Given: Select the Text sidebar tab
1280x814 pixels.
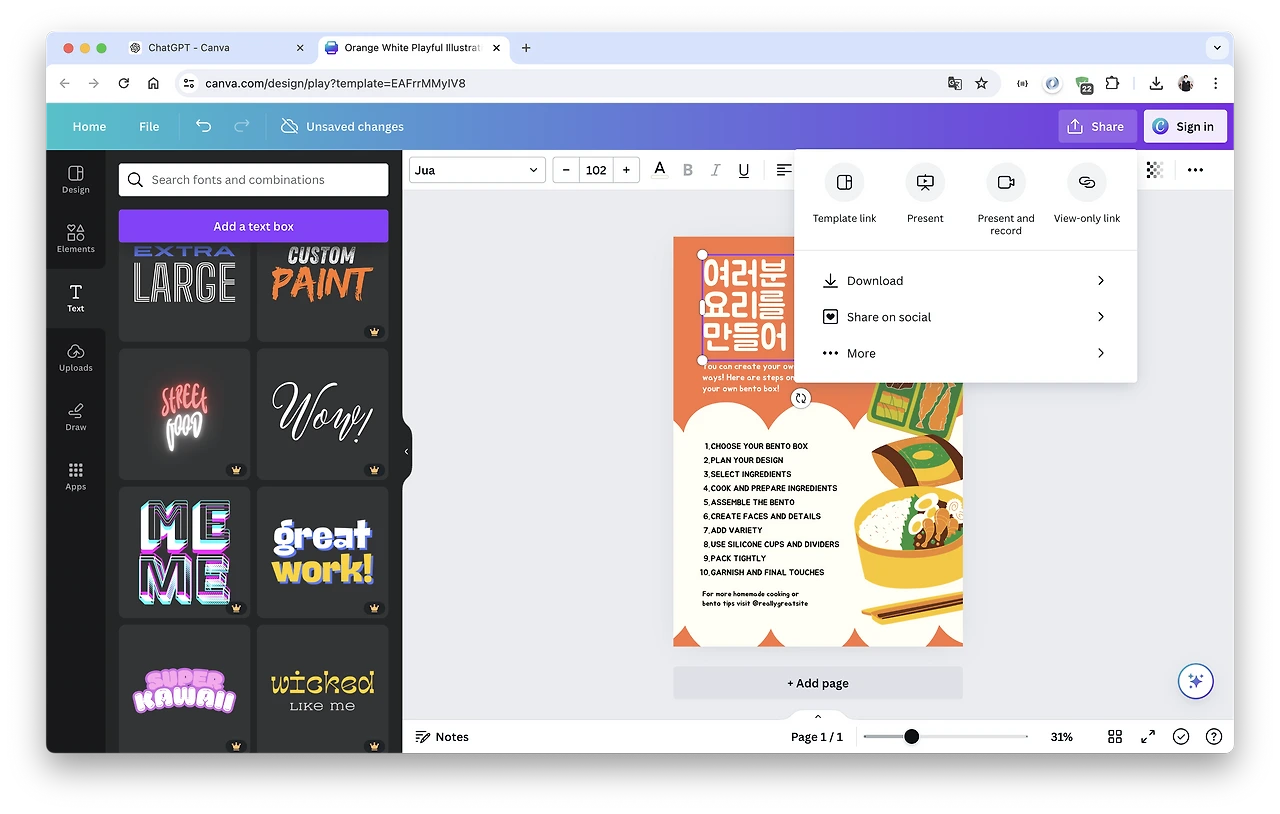Looking at the screenshot, I should click(76, 297).
